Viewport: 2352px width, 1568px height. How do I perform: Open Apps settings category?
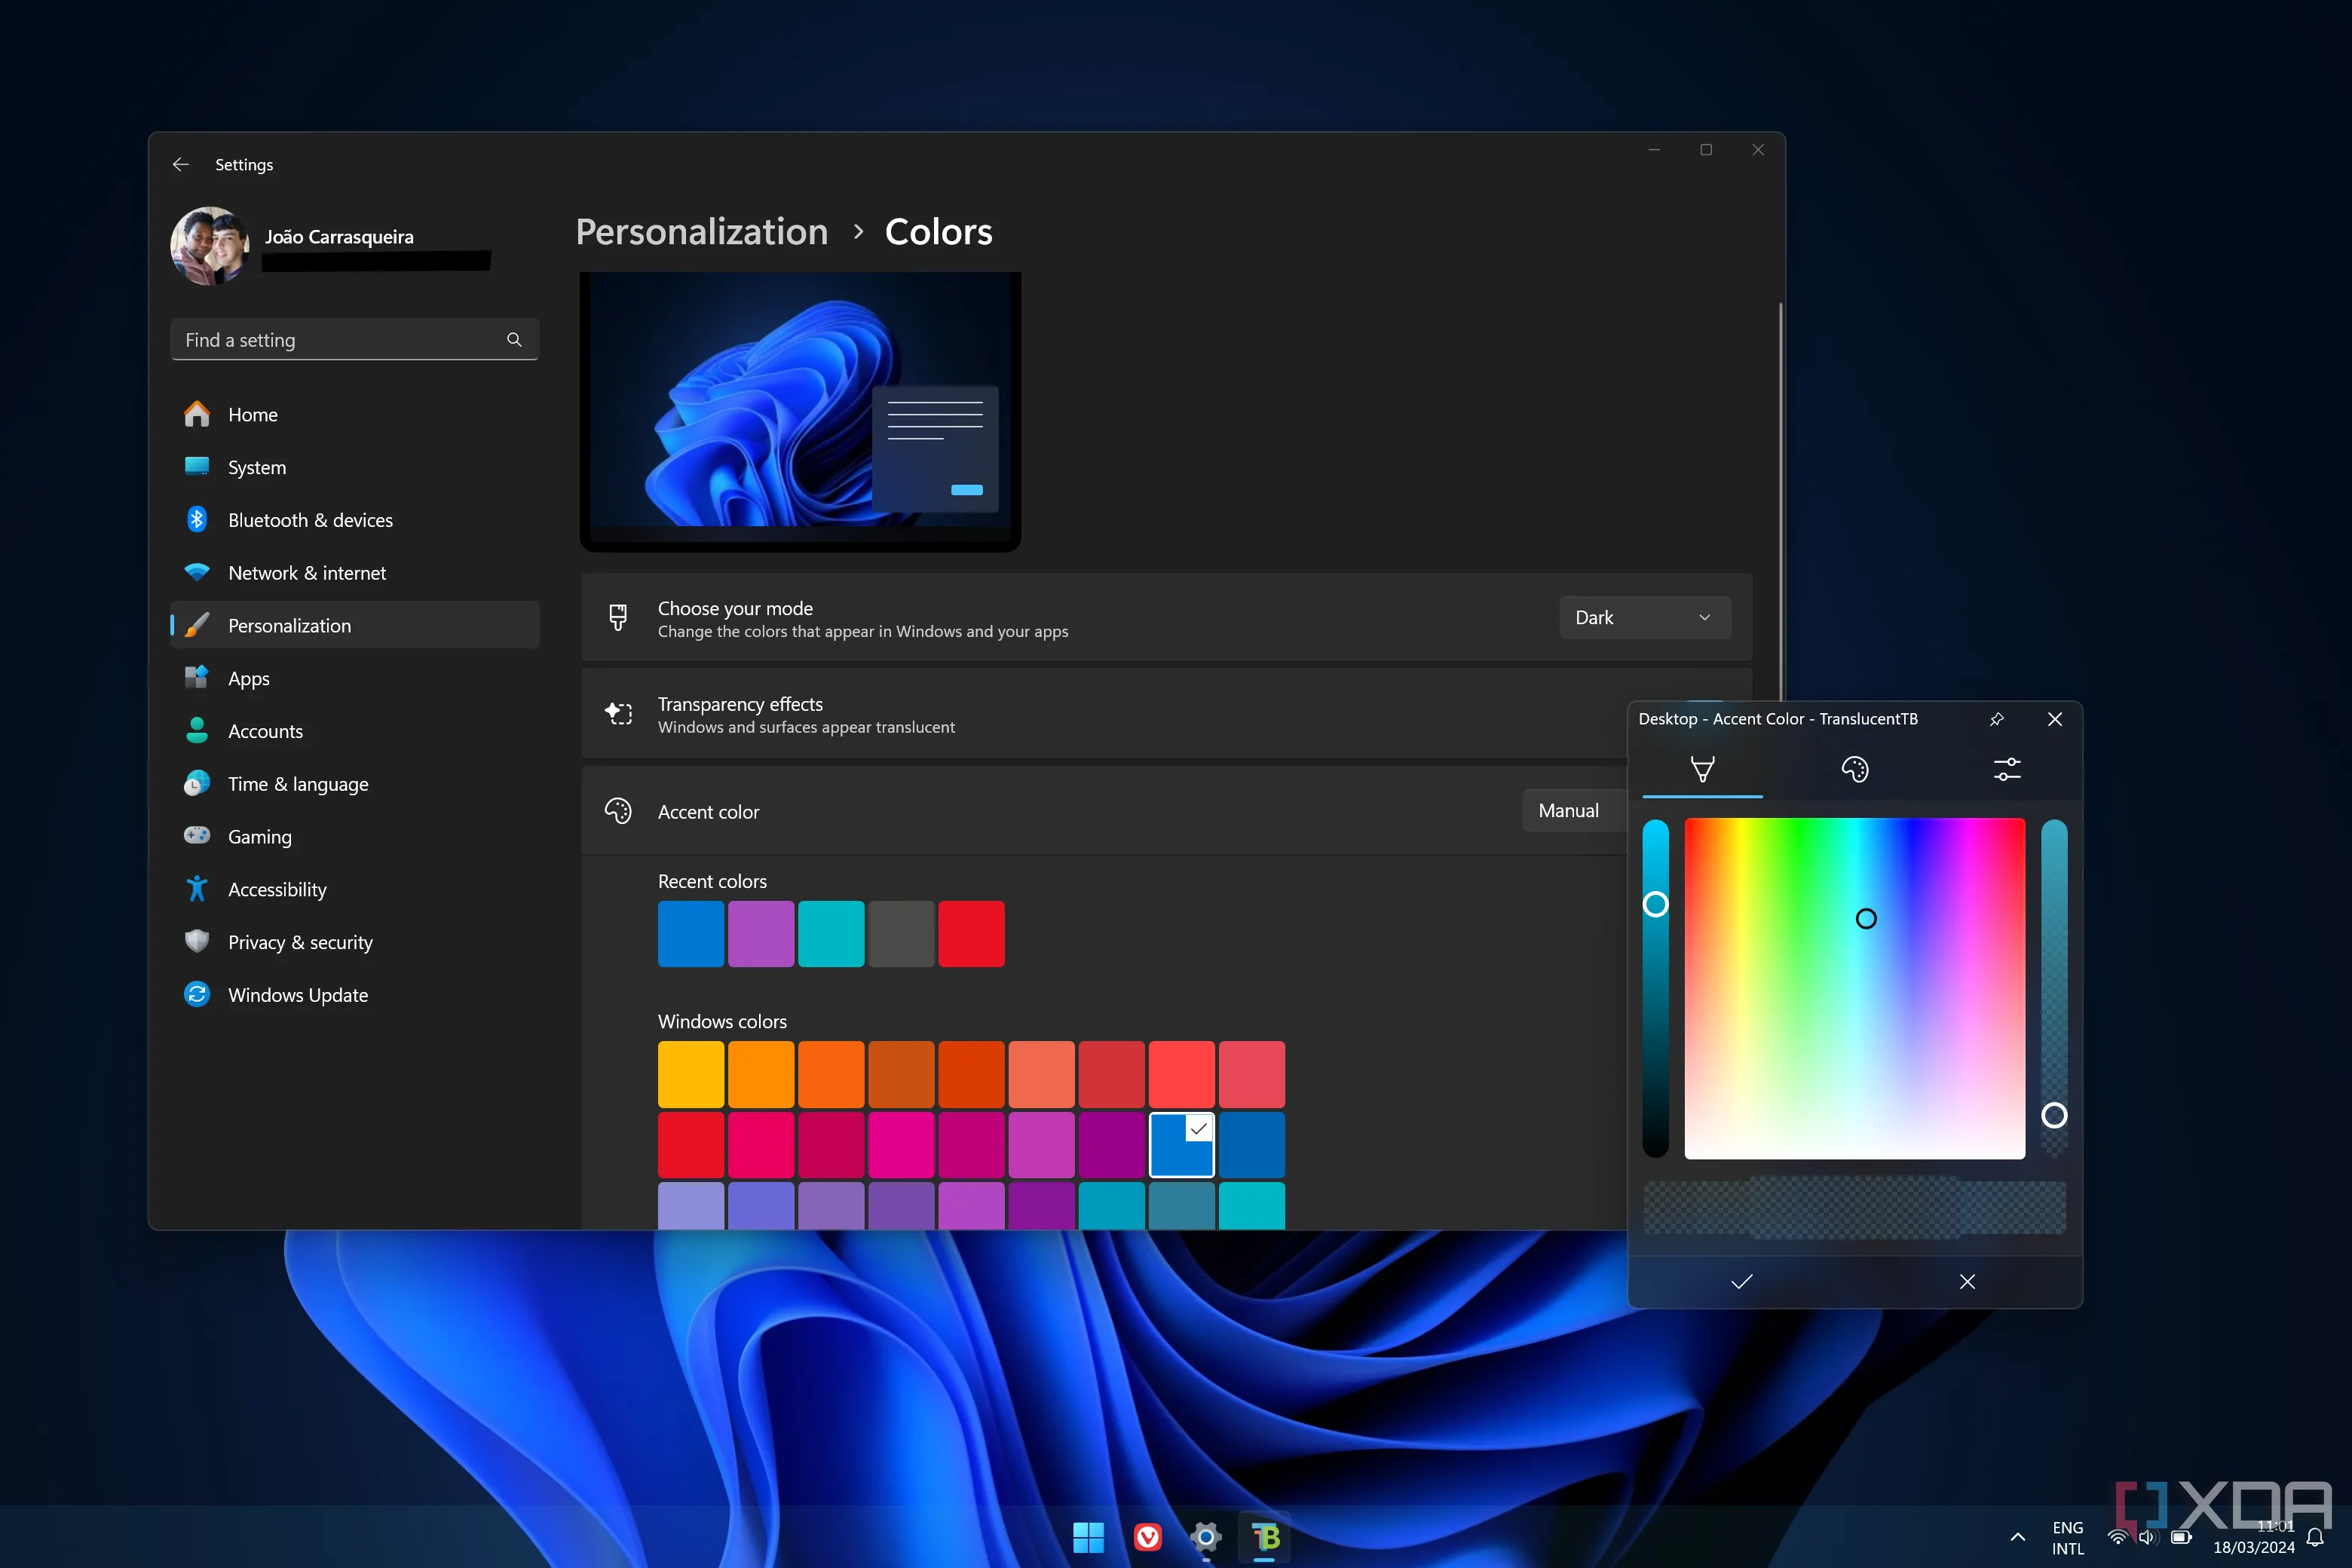coord(355,678)
